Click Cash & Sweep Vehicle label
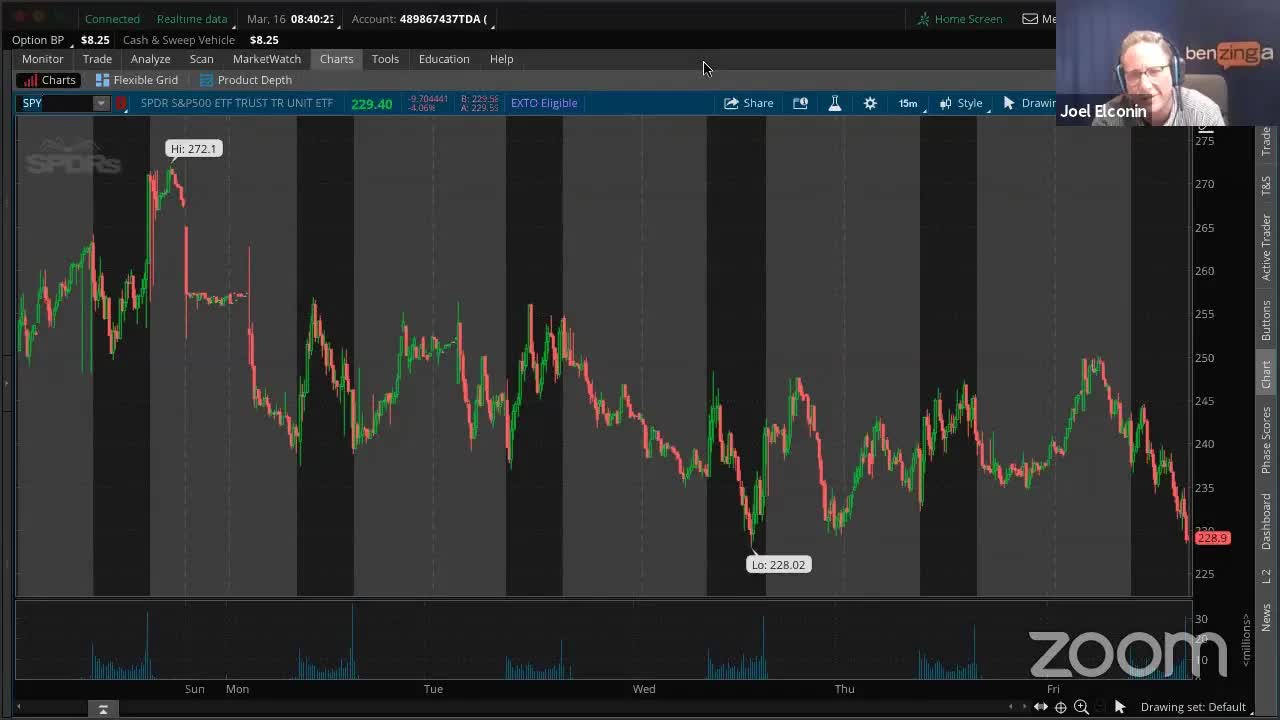Image resolution: width=1280 pixels, height=720 pixels. pos(179,40)
